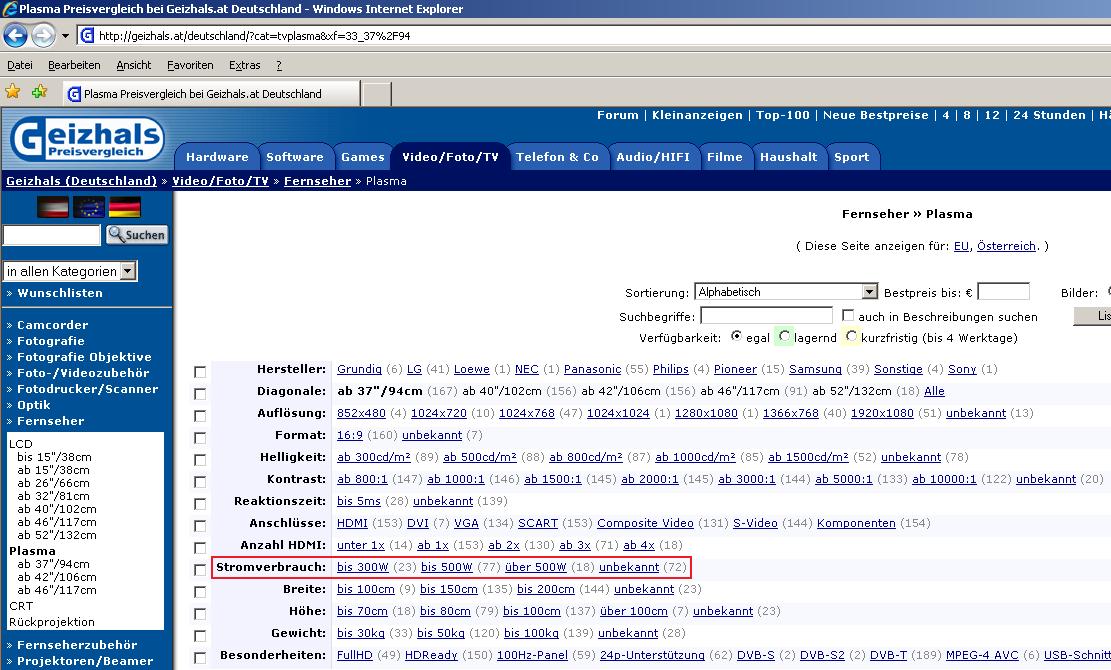Filter by HDMI Anschlüsse link
Screen dimensions: 1111x670
pyautogui.click(x=352, y=523)
